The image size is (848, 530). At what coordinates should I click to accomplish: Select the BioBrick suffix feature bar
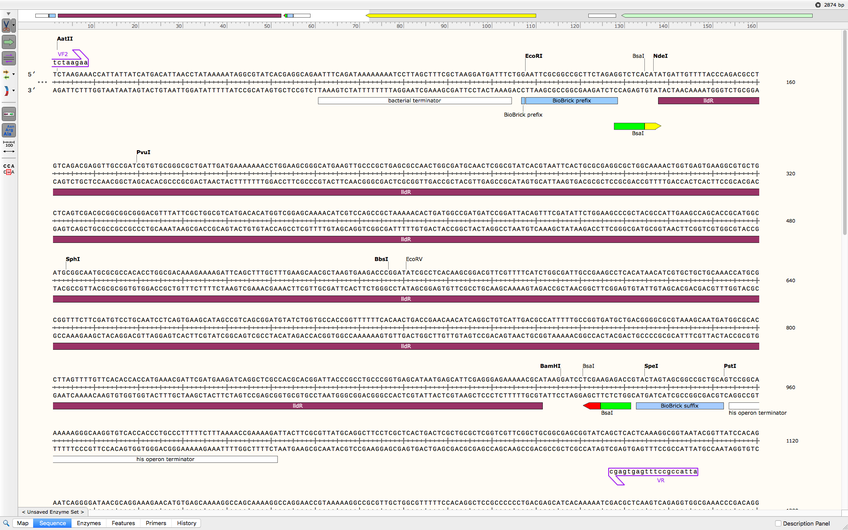tap(667, 405)
